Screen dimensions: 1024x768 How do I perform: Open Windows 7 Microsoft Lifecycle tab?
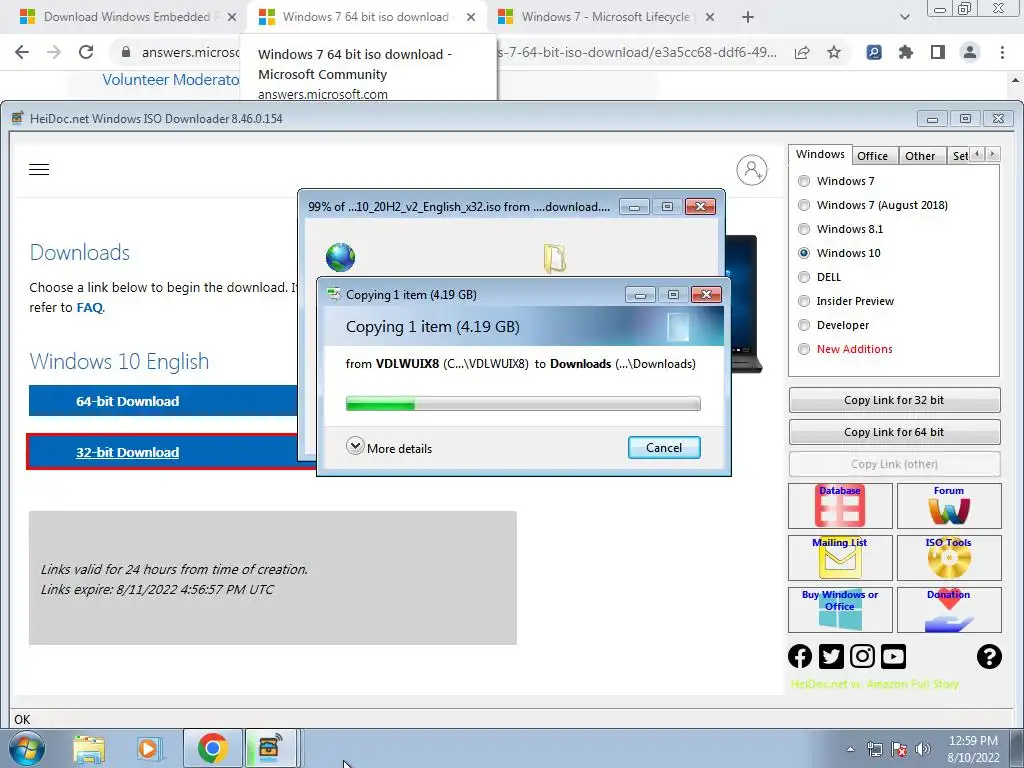[x=605, y=17]
